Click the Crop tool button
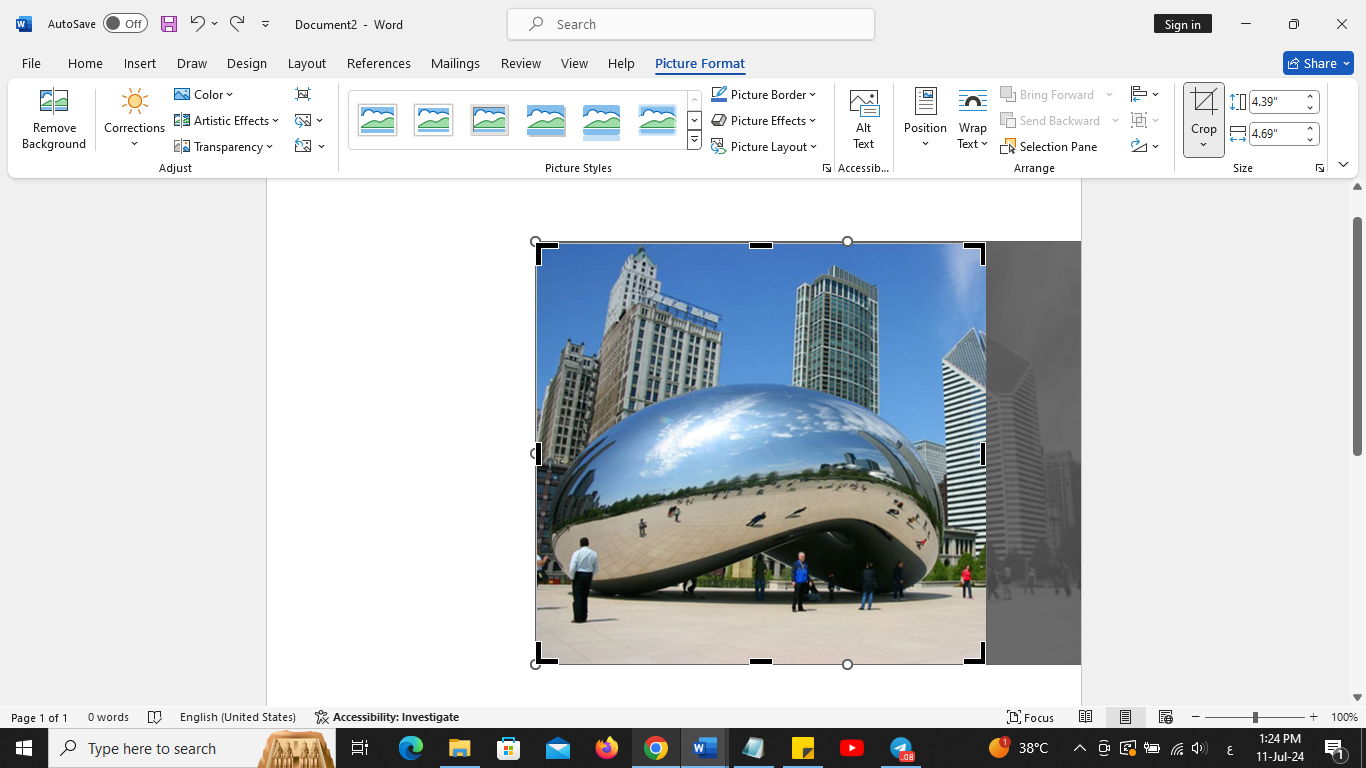This screenshot has height=768, width=1366. [x=1204, y=120]
